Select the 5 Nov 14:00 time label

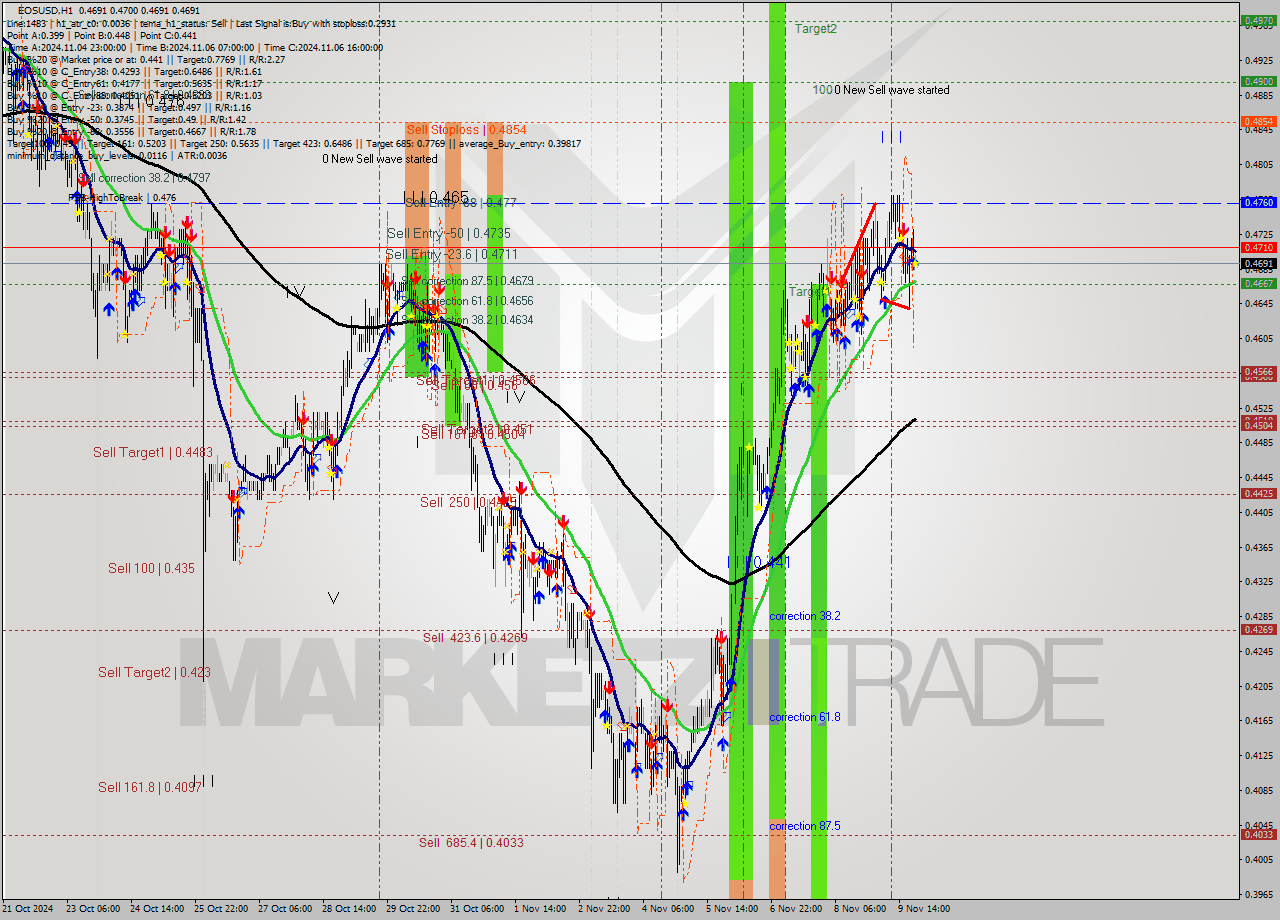tap(732, 909)
